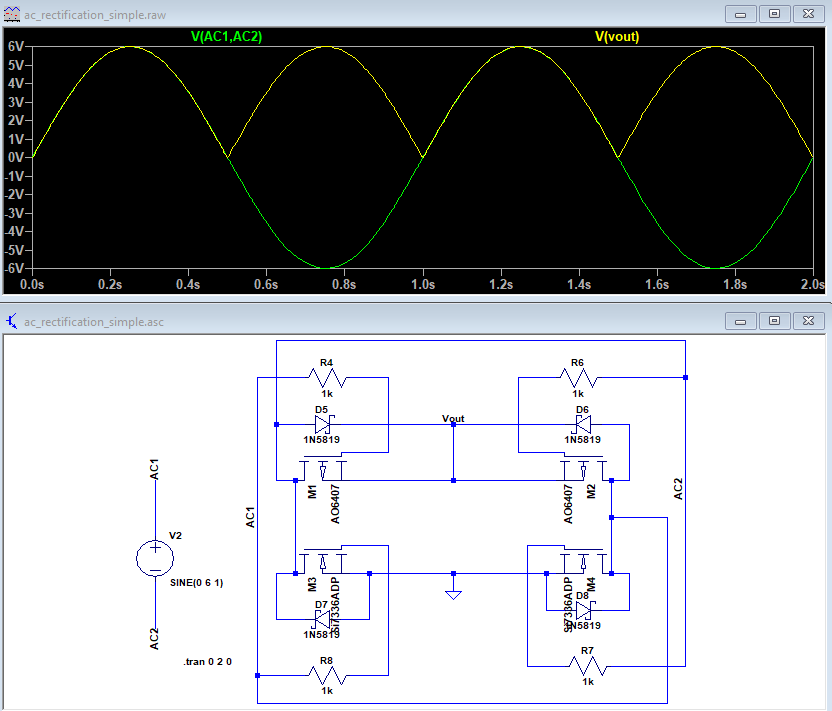Viewport: 832px width, 711px height.
Task: Click the 1k value of R8
Action: [x=327, y=691]
